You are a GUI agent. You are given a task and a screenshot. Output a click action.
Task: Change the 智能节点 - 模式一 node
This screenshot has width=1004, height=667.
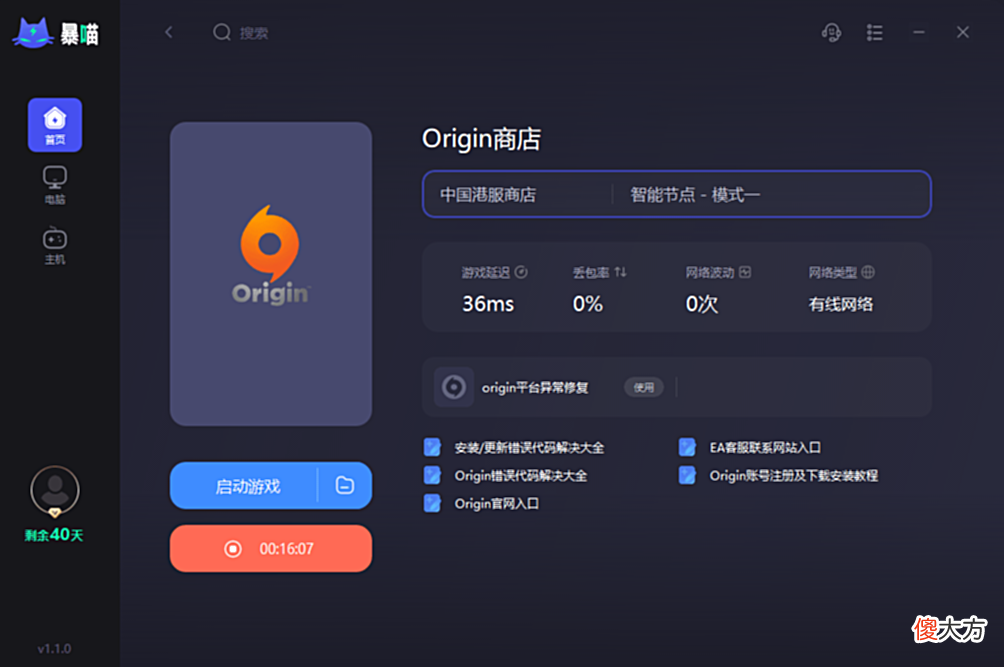point(695,195)
